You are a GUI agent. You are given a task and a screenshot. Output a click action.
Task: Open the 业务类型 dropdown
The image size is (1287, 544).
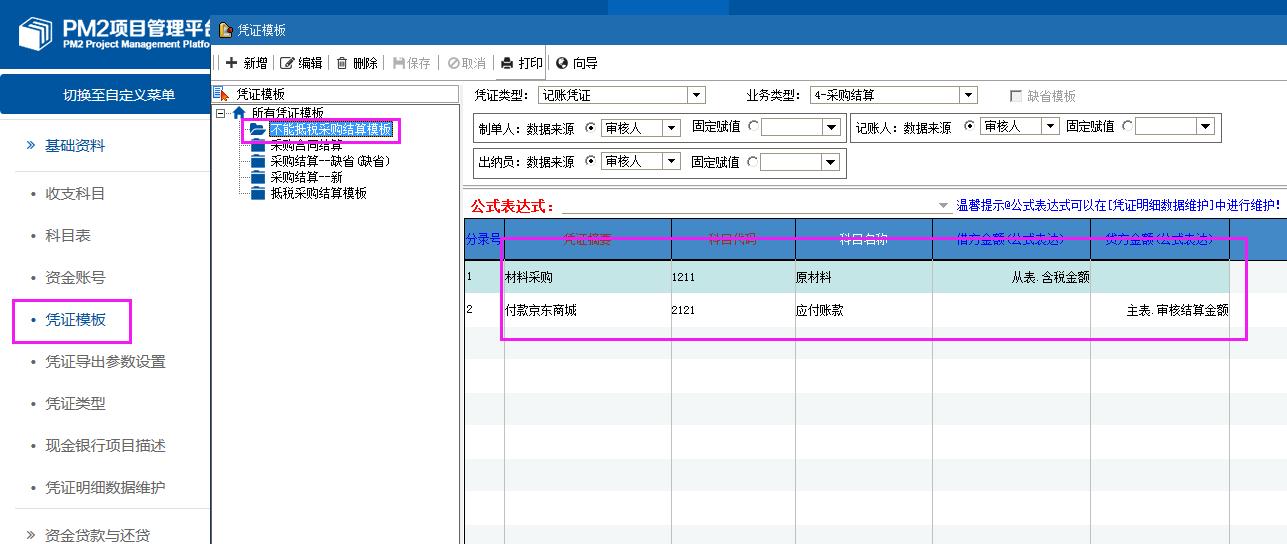tap(967, 95)
